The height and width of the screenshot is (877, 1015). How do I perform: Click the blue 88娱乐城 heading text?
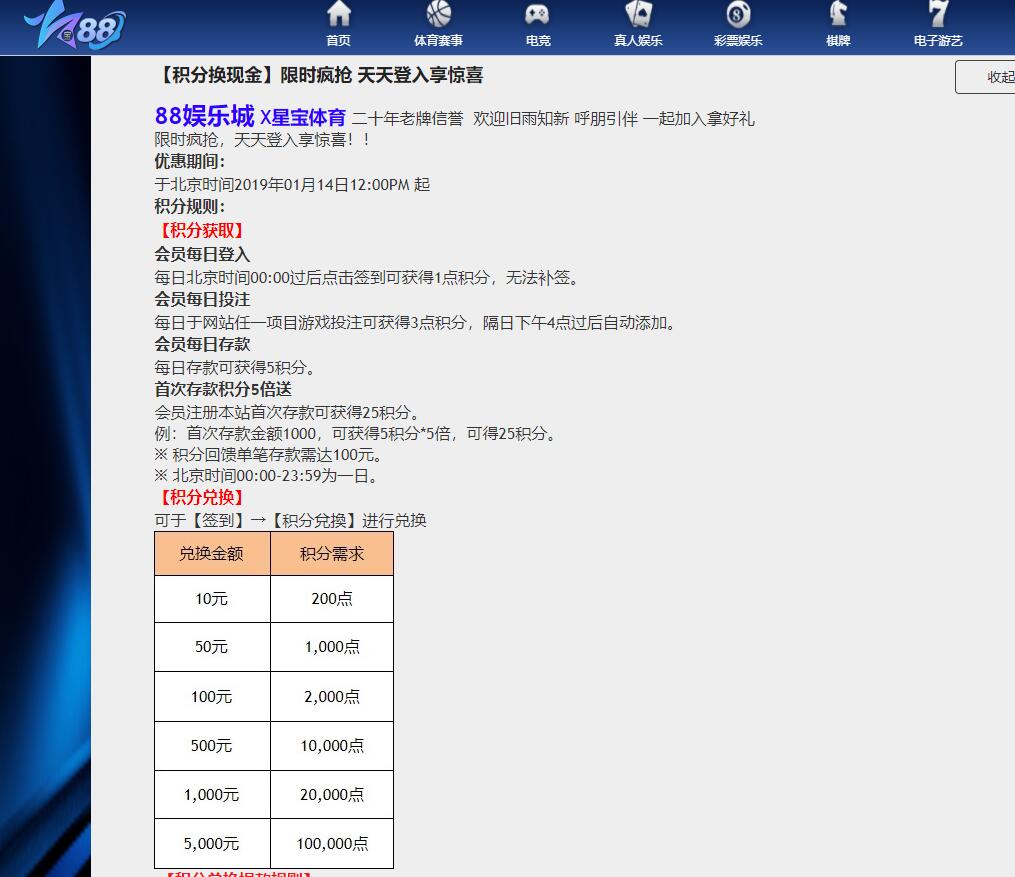coord(204,116)
